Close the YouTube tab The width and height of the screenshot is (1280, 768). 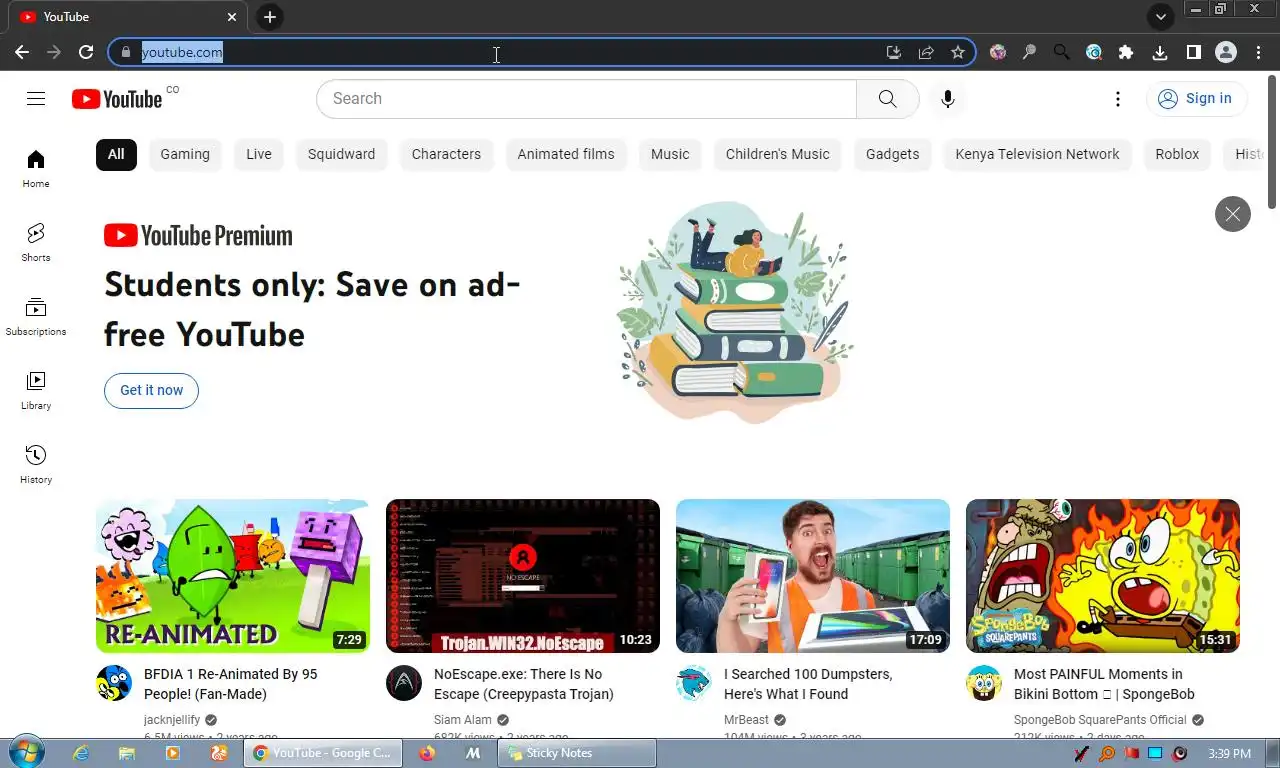[x=232, y=17]
